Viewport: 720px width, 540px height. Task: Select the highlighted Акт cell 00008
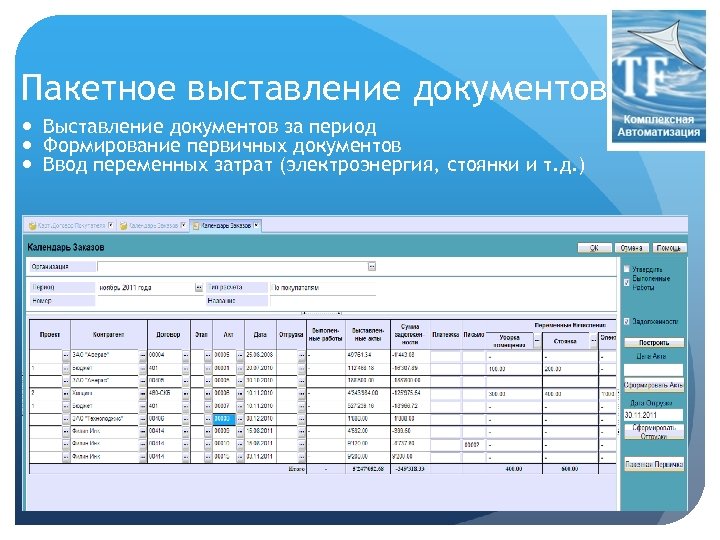coord(224,419)
